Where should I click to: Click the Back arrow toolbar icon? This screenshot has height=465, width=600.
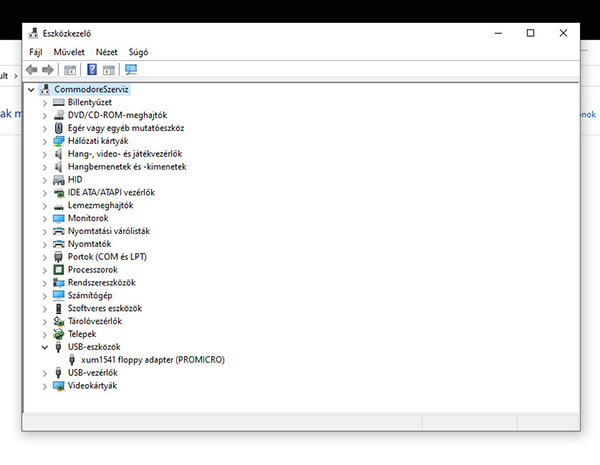[x=32, y=70]
